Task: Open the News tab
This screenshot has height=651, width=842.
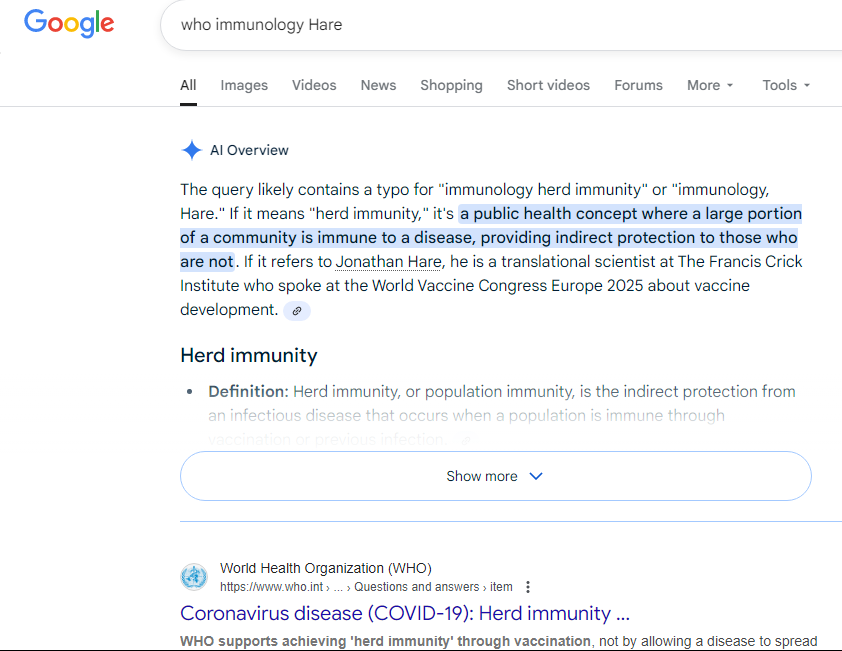Action: (378, 85)
